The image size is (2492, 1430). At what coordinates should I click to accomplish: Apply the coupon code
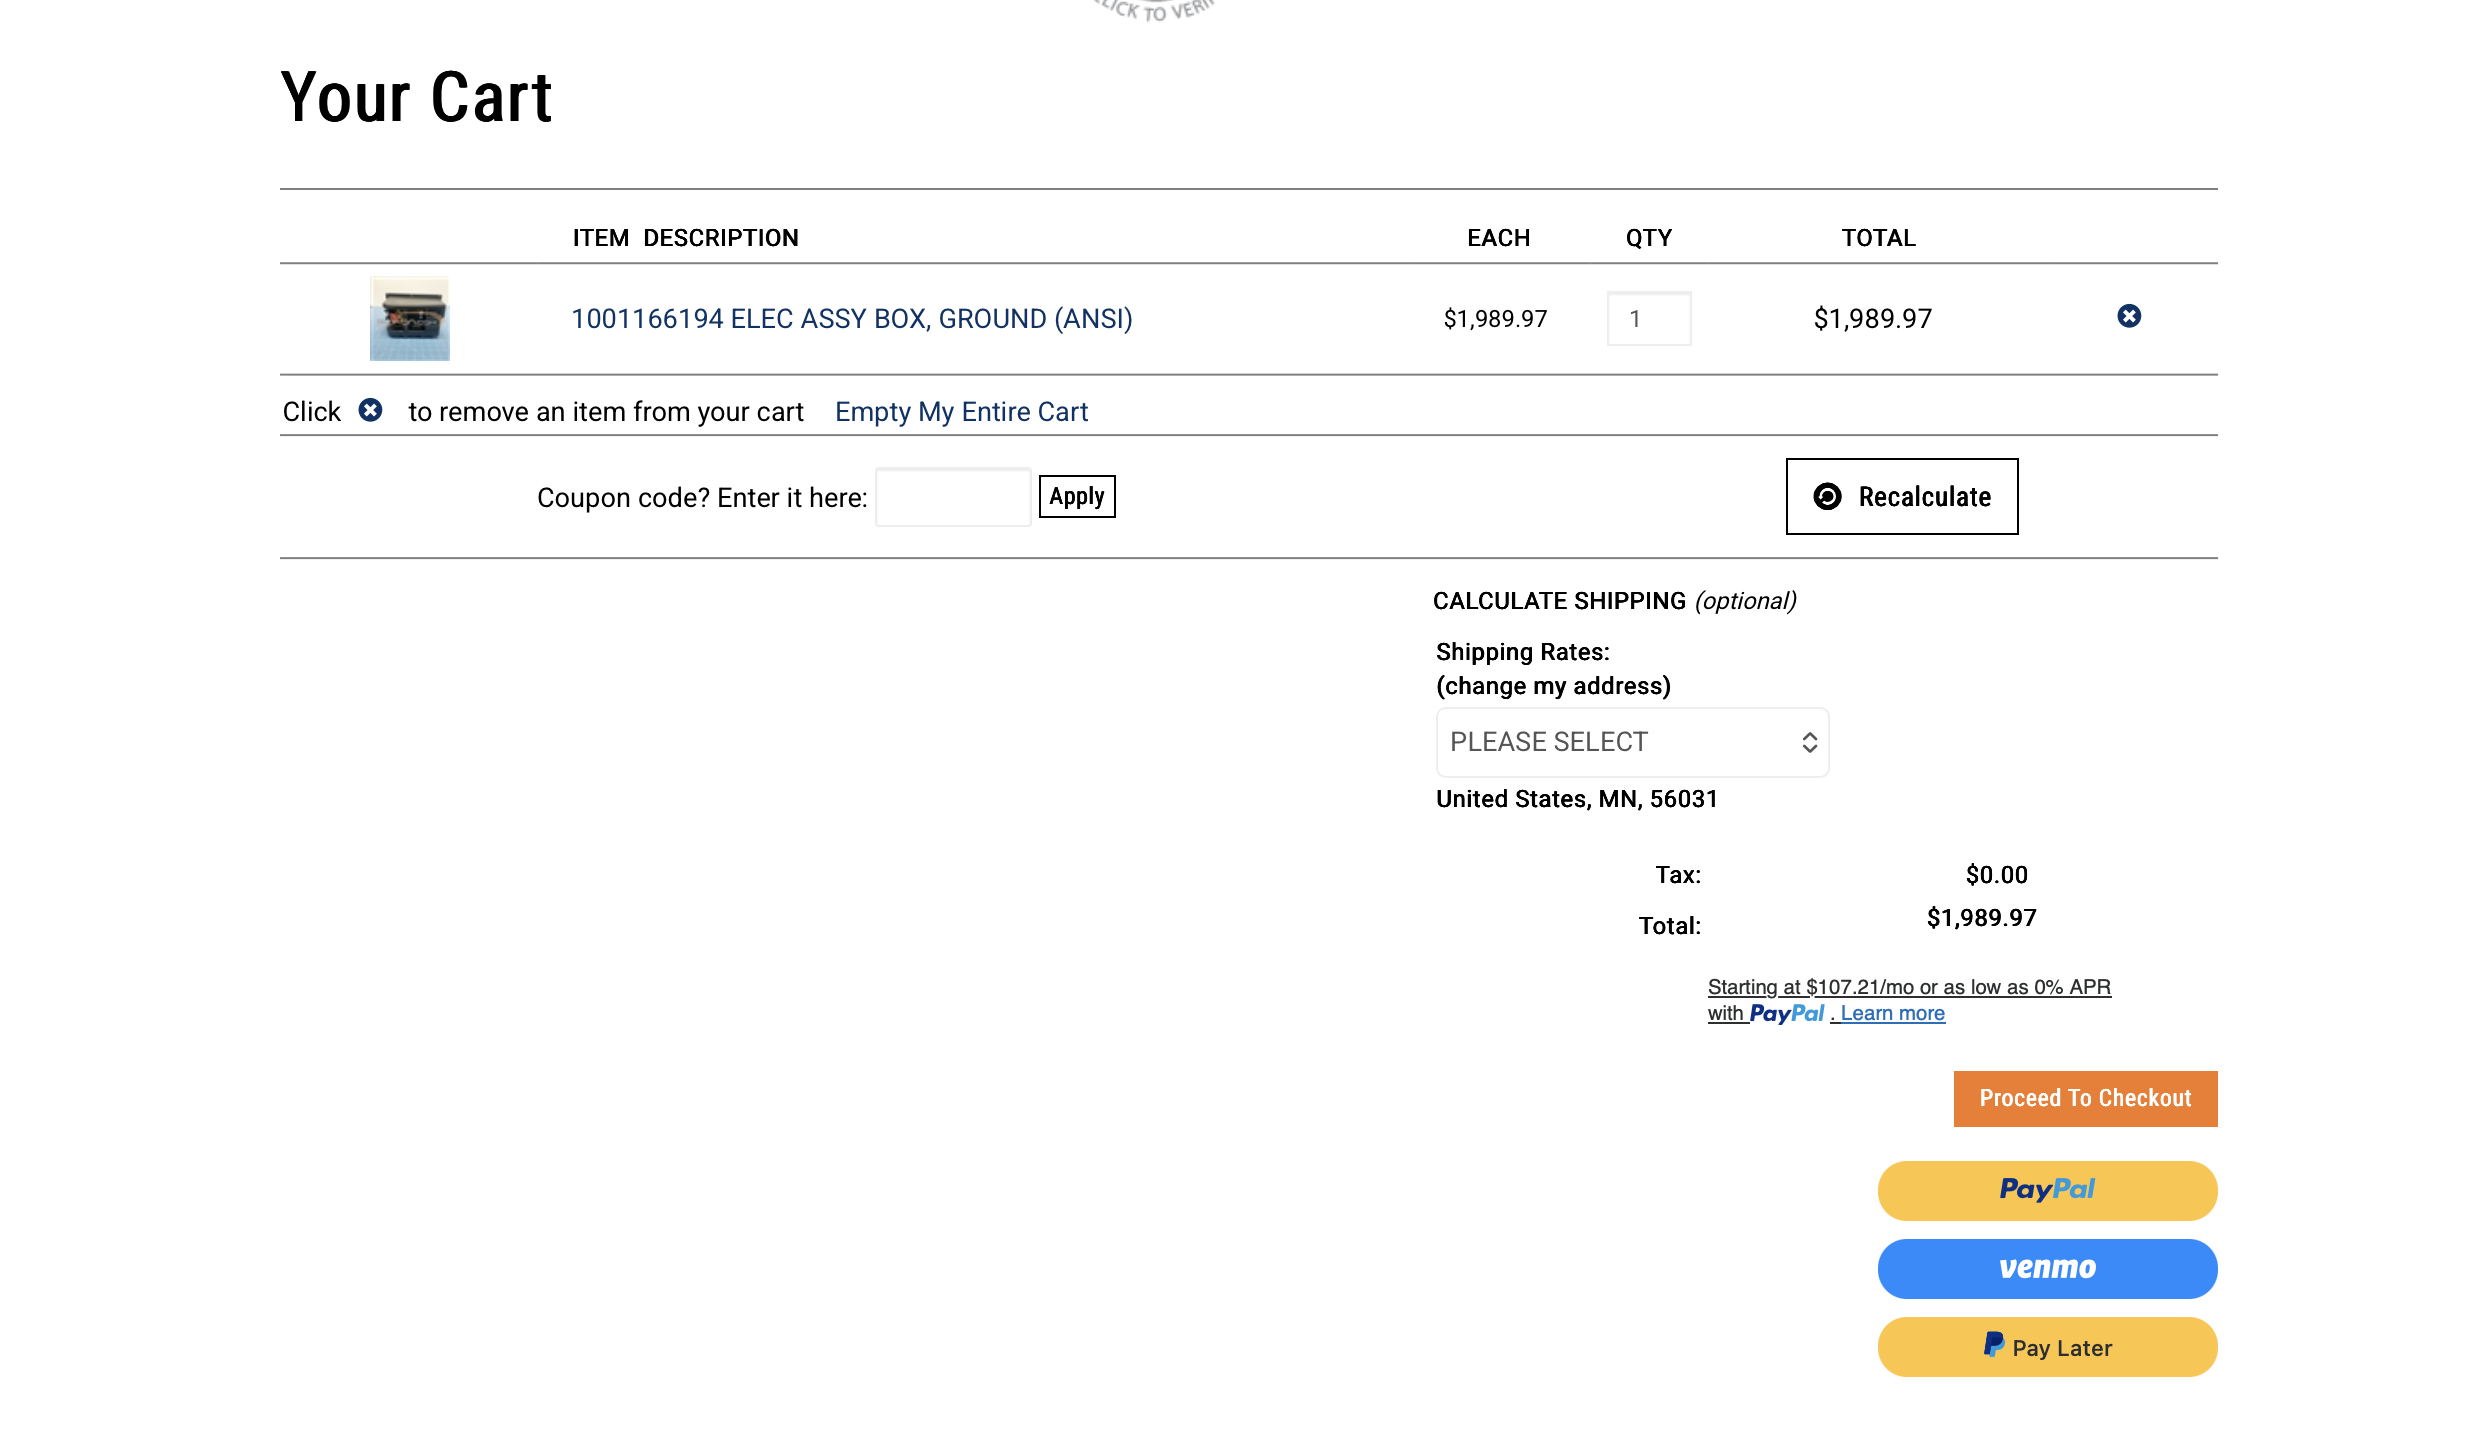[1077, 497]
